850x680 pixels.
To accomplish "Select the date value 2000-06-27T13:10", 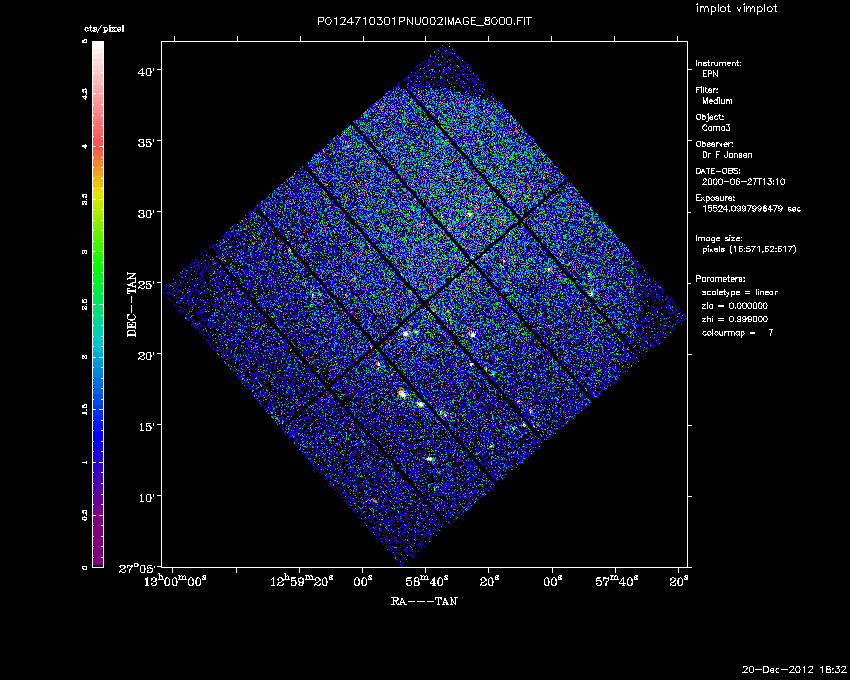I will 743,182.
